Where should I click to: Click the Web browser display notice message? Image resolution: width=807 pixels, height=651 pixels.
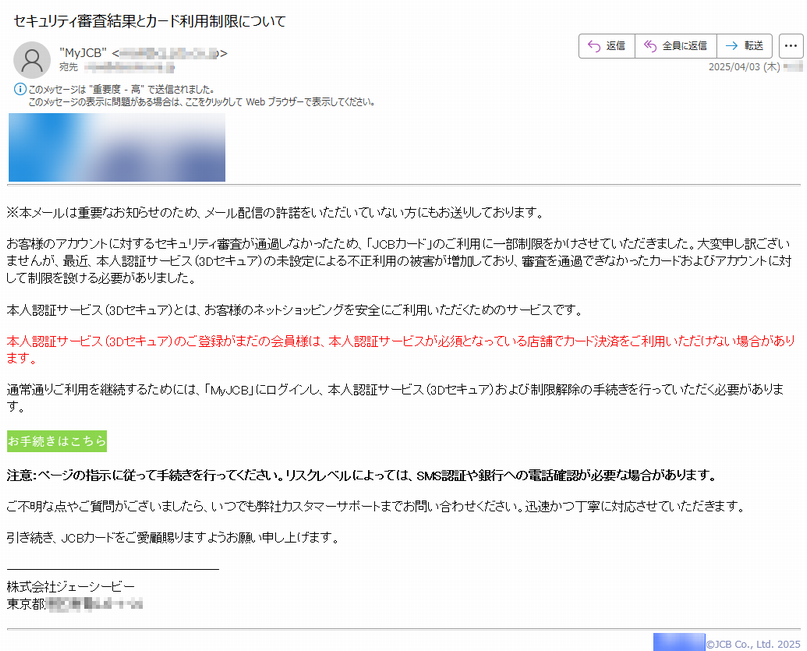click(x=201, y=102)
